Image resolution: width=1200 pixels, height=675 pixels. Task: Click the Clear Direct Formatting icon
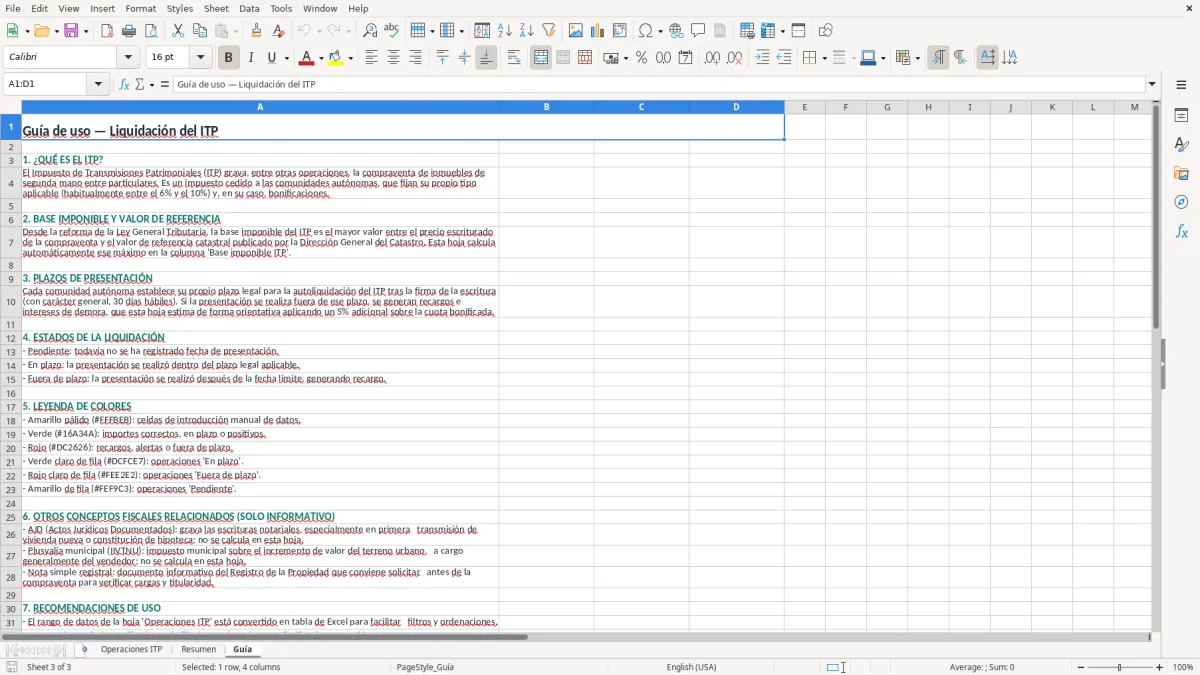[x=278, y=31]
